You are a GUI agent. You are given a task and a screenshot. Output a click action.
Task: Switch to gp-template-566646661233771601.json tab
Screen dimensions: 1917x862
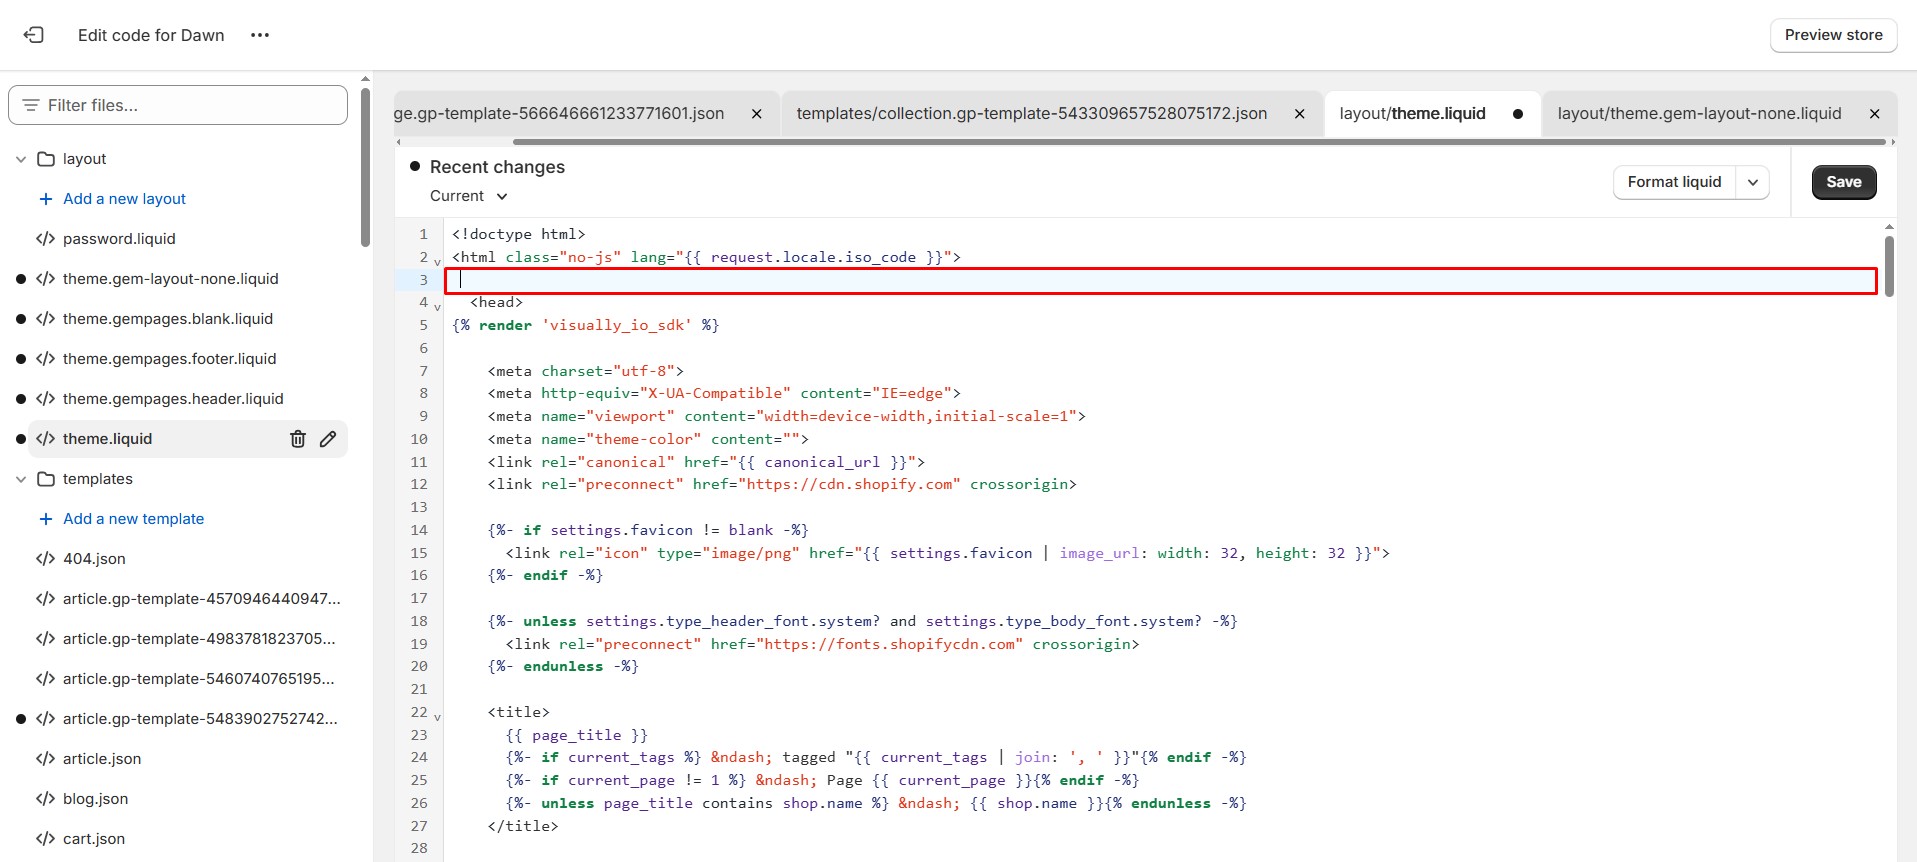point(560,114)
